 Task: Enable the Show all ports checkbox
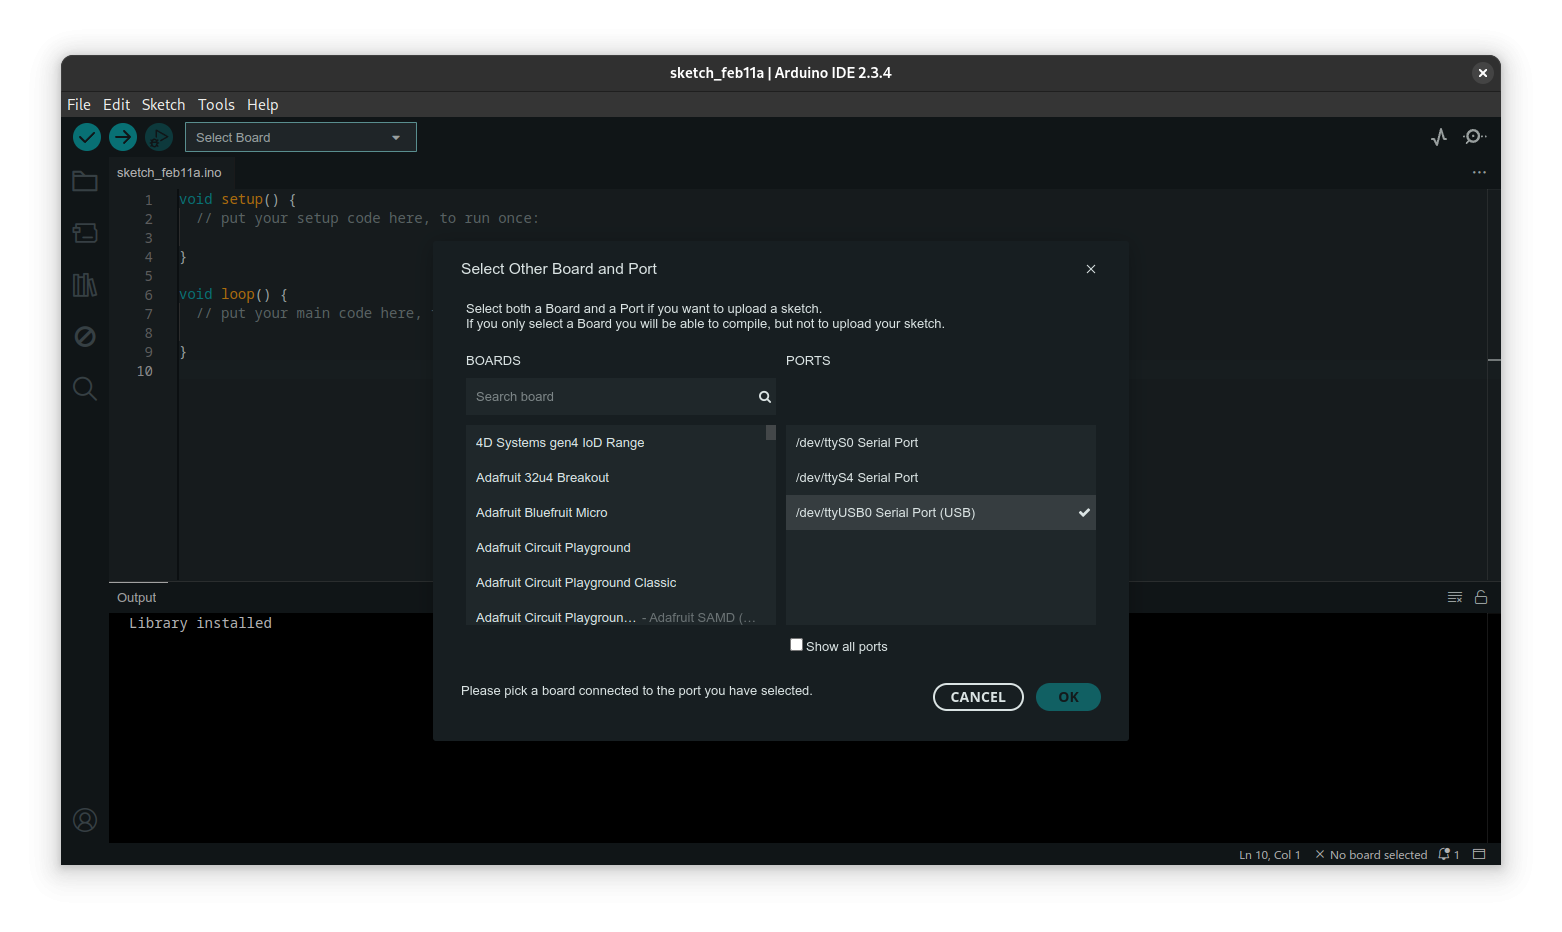tap(796, 645)
